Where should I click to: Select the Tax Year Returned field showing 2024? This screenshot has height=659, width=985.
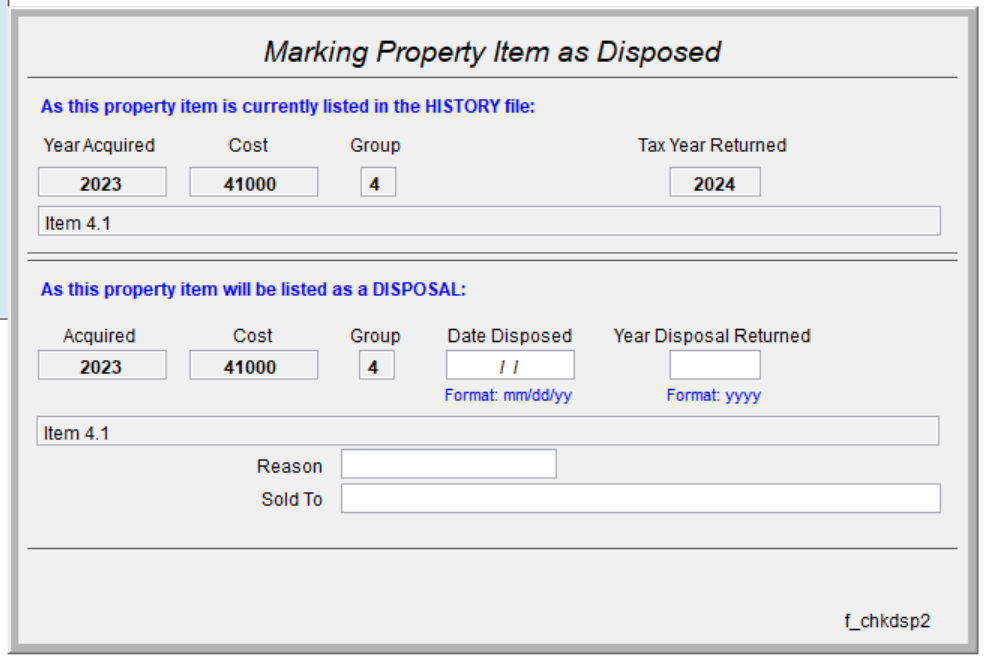pos(714,183)
